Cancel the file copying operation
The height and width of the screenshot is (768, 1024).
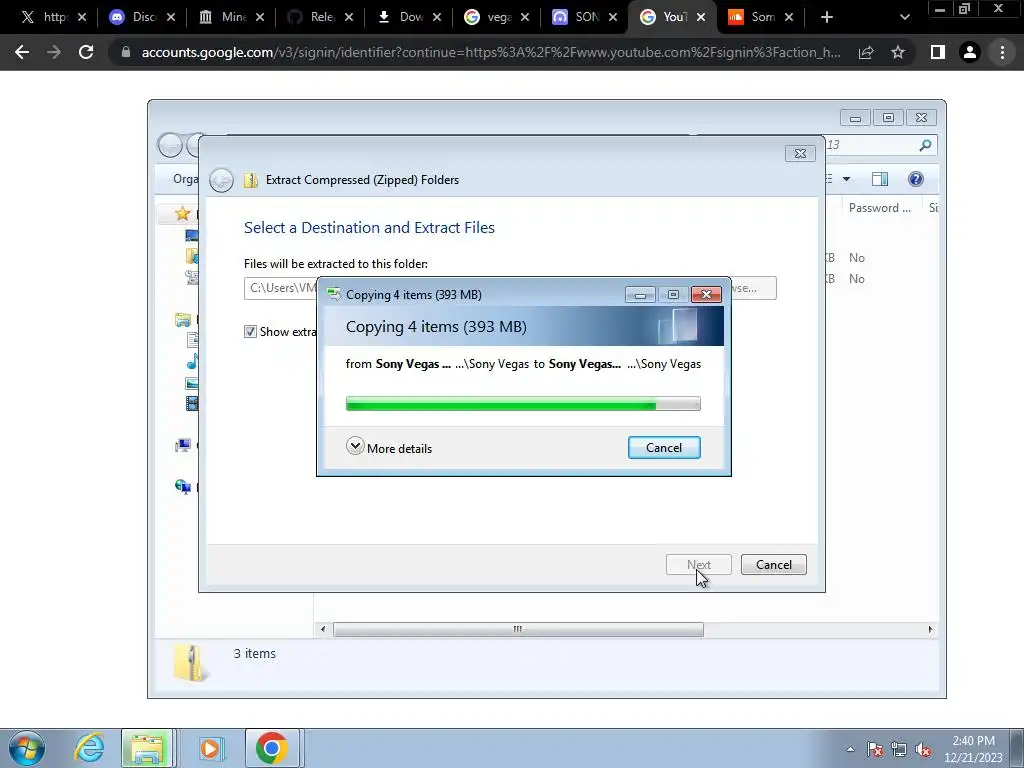click(x=664, y=448)
